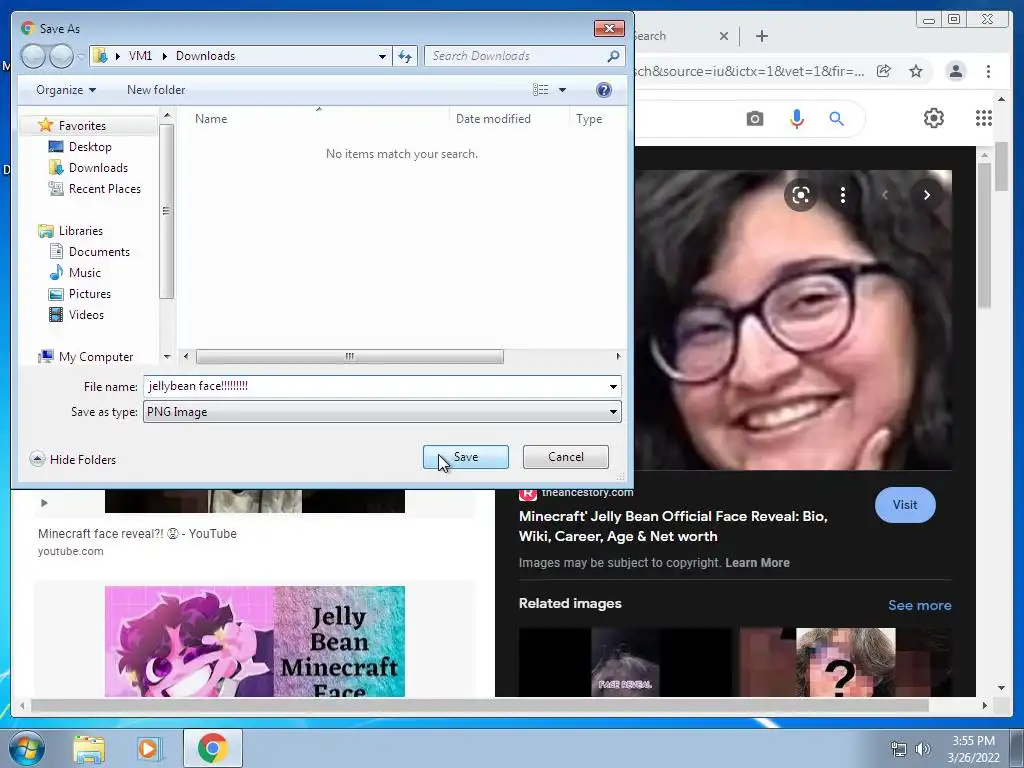Image resolution: width=1024 pixels, height=768 pixels.
Task: Open the Chrome profile avatar
Action: click(x=955, y=71)
